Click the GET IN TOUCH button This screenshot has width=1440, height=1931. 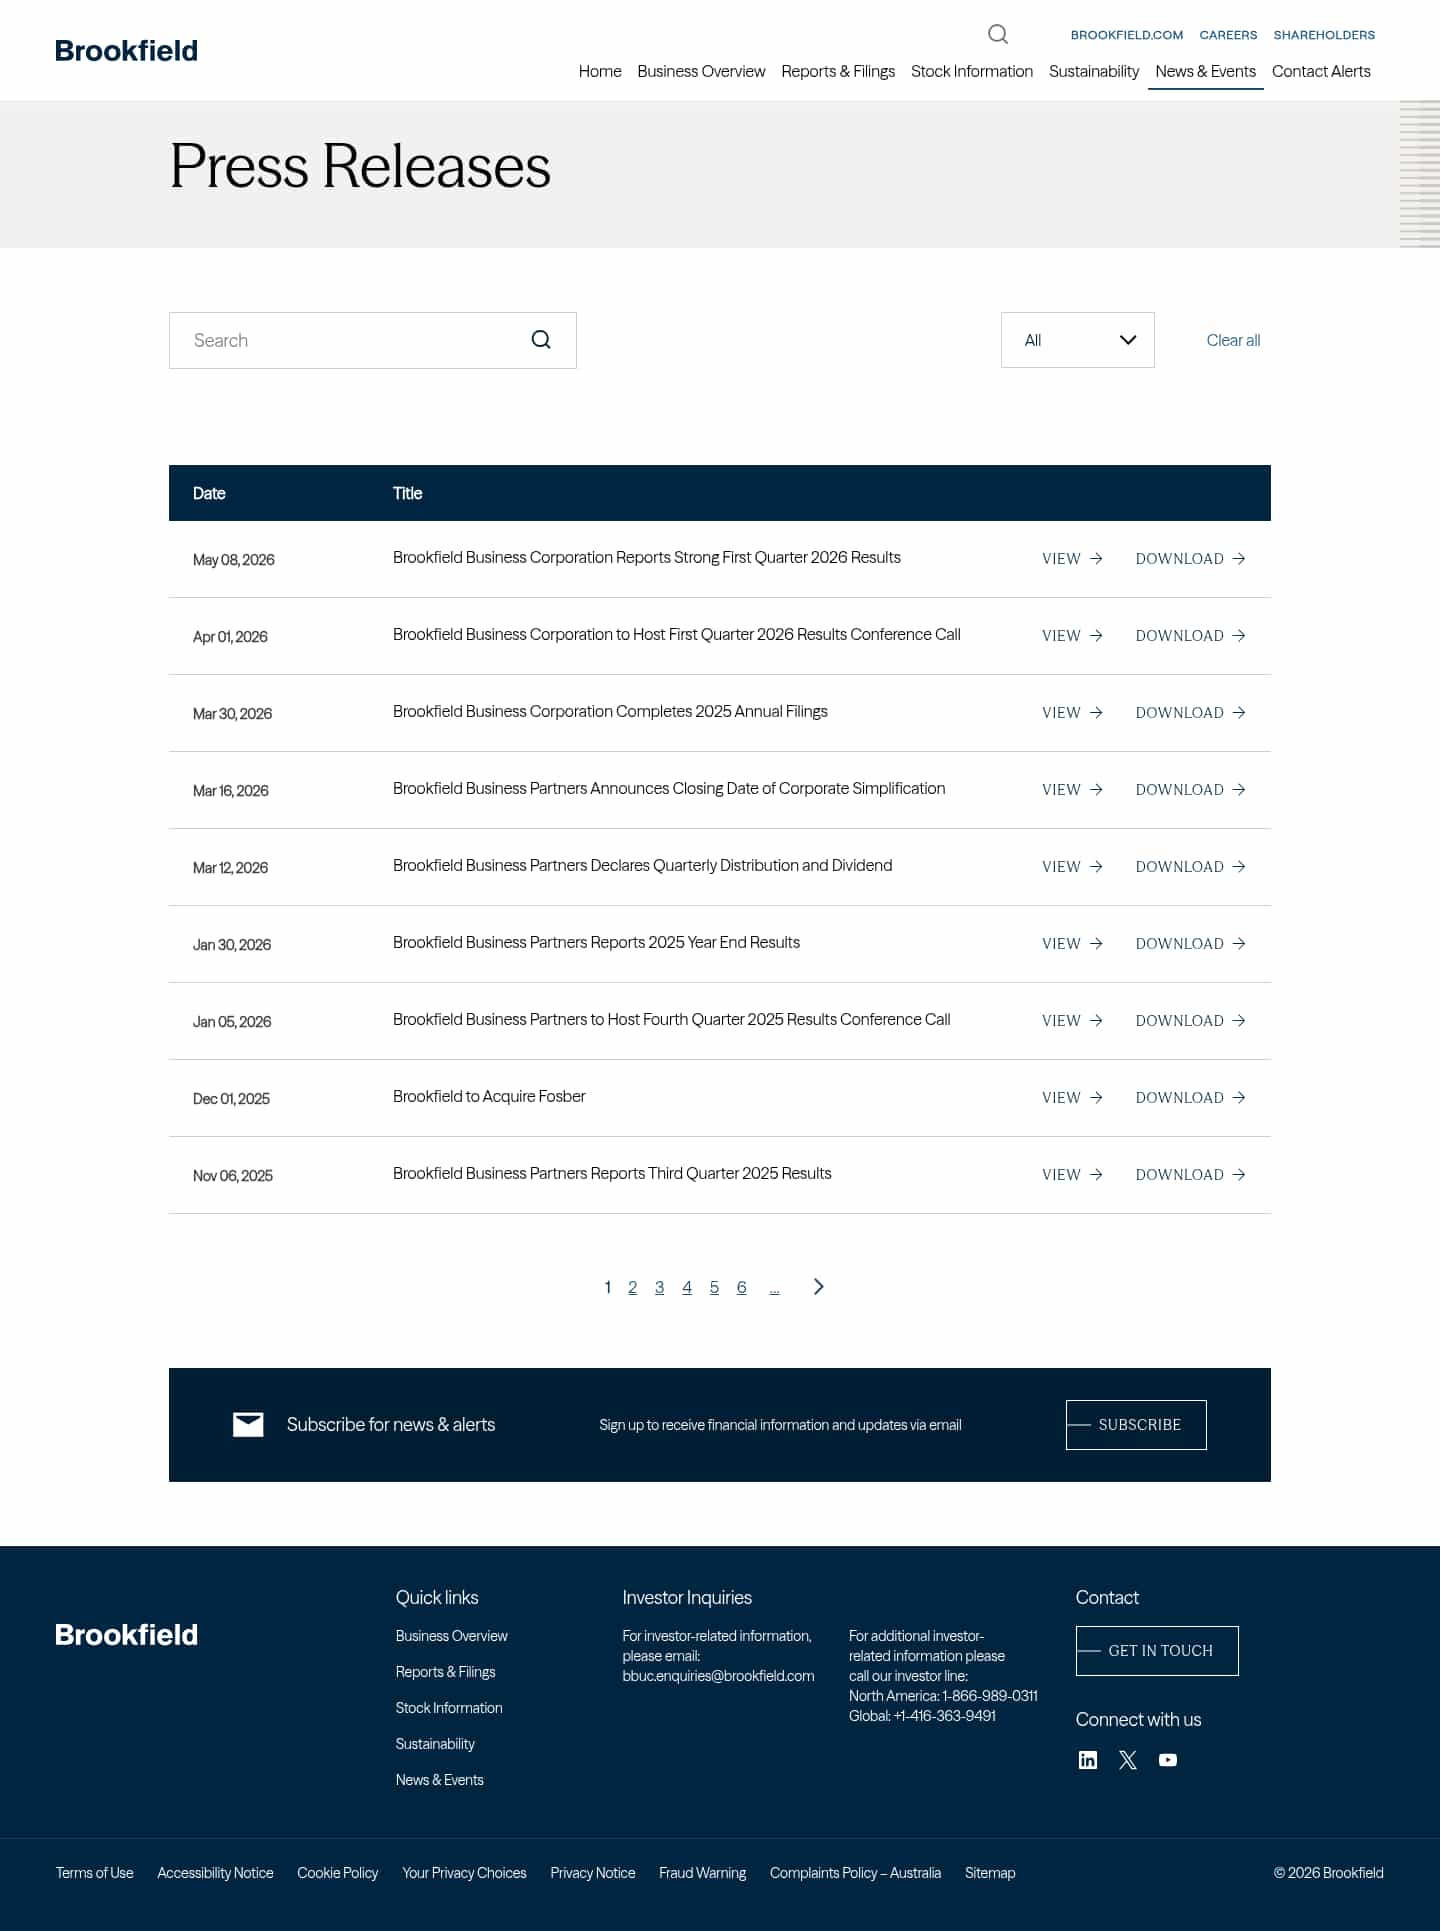click(1157, 1651)
